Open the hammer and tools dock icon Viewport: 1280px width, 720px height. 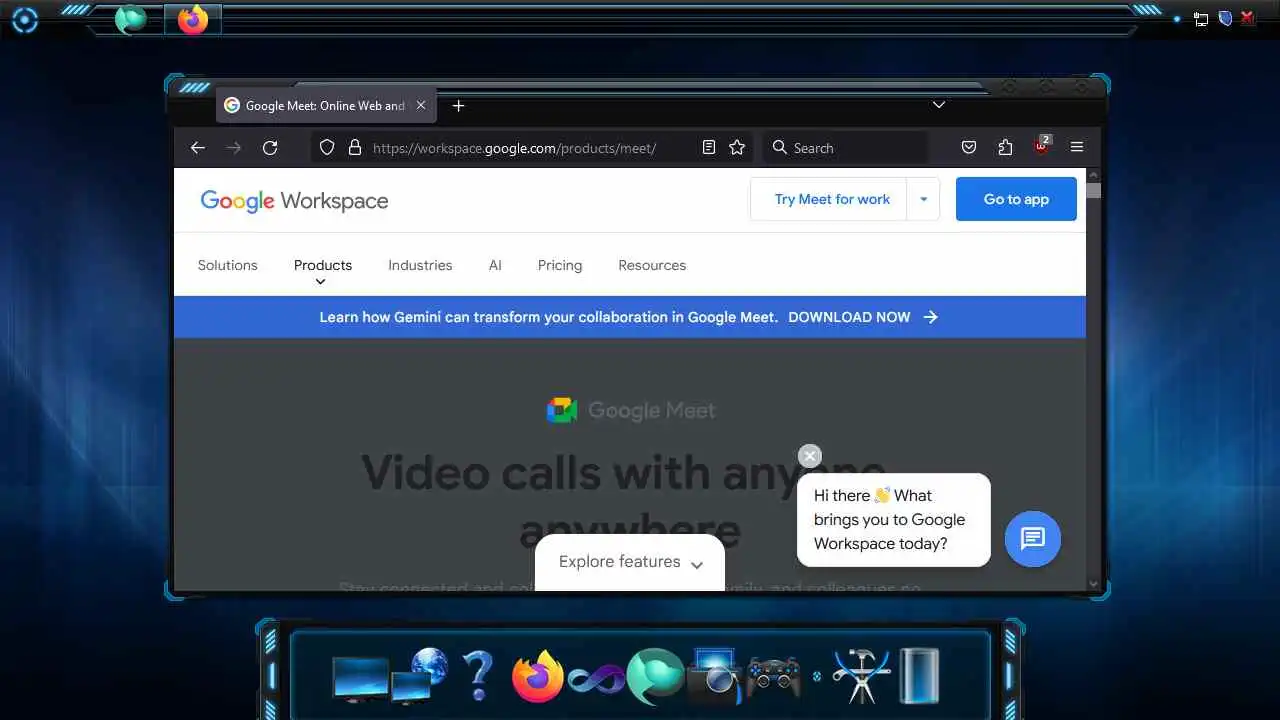coord(861,676)
